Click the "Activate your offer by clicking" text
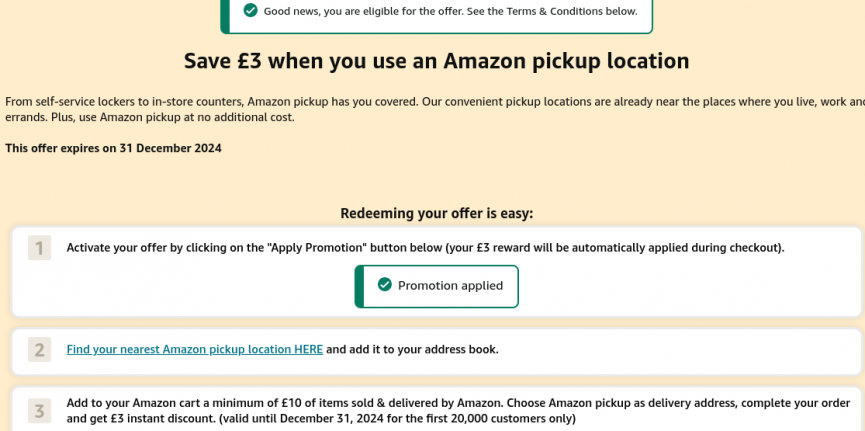The image size is (865, 431). click(160, 247)
